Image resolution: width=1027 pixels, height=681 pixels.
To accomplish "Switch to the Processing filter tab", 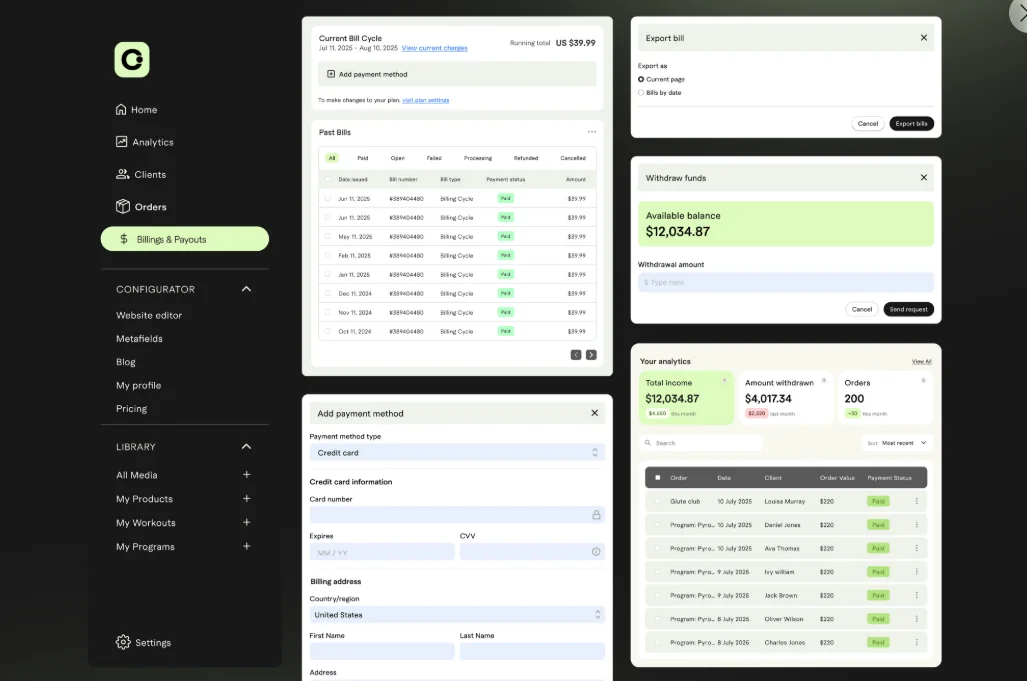I will pos(477,158).
